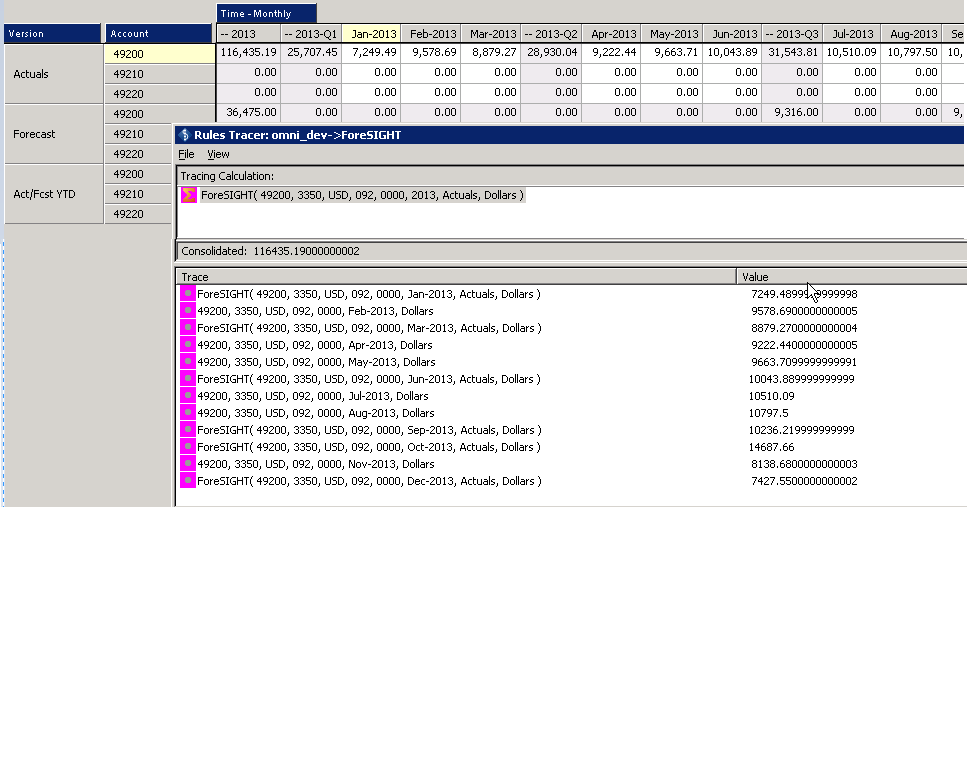Click the trace value 10510.09

[772, 396]
